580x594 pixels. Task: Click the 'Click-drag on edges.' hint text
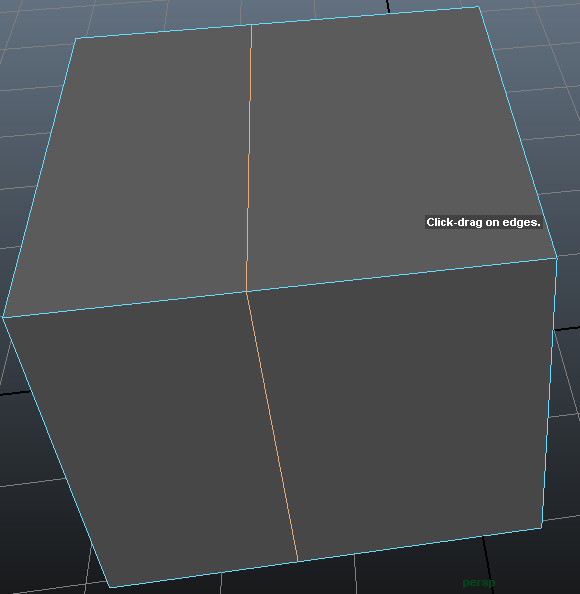(x=483, y=222)
